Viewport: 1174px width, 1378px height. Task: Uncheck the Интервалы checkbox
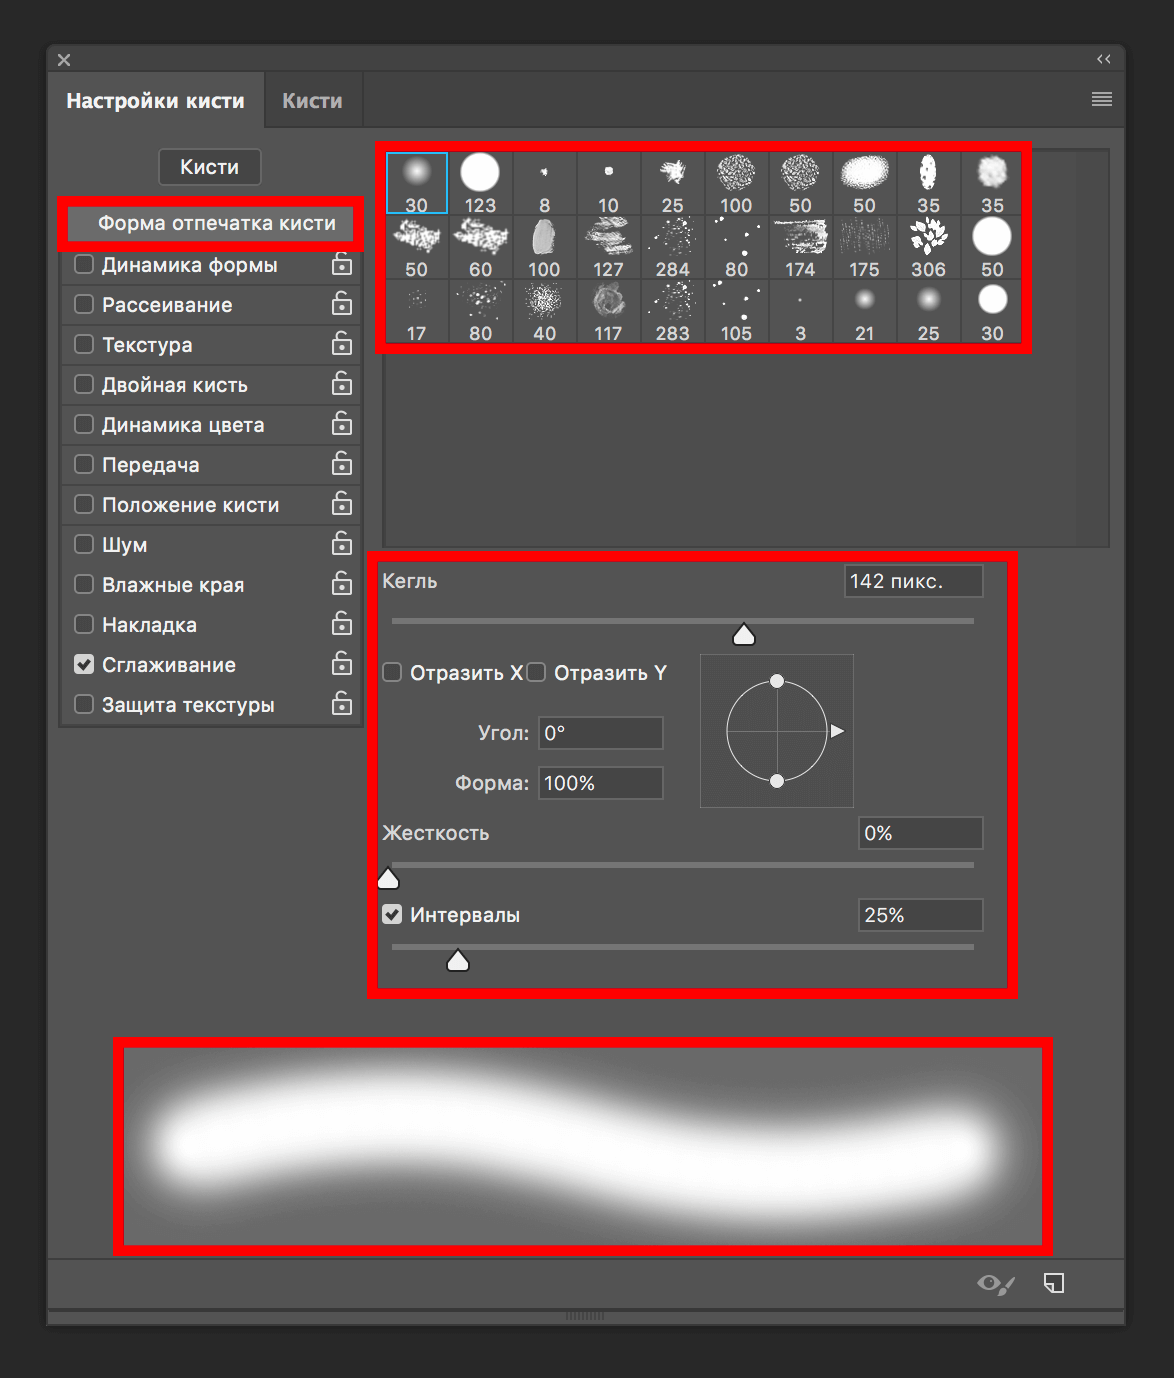(x=392, y=914)
